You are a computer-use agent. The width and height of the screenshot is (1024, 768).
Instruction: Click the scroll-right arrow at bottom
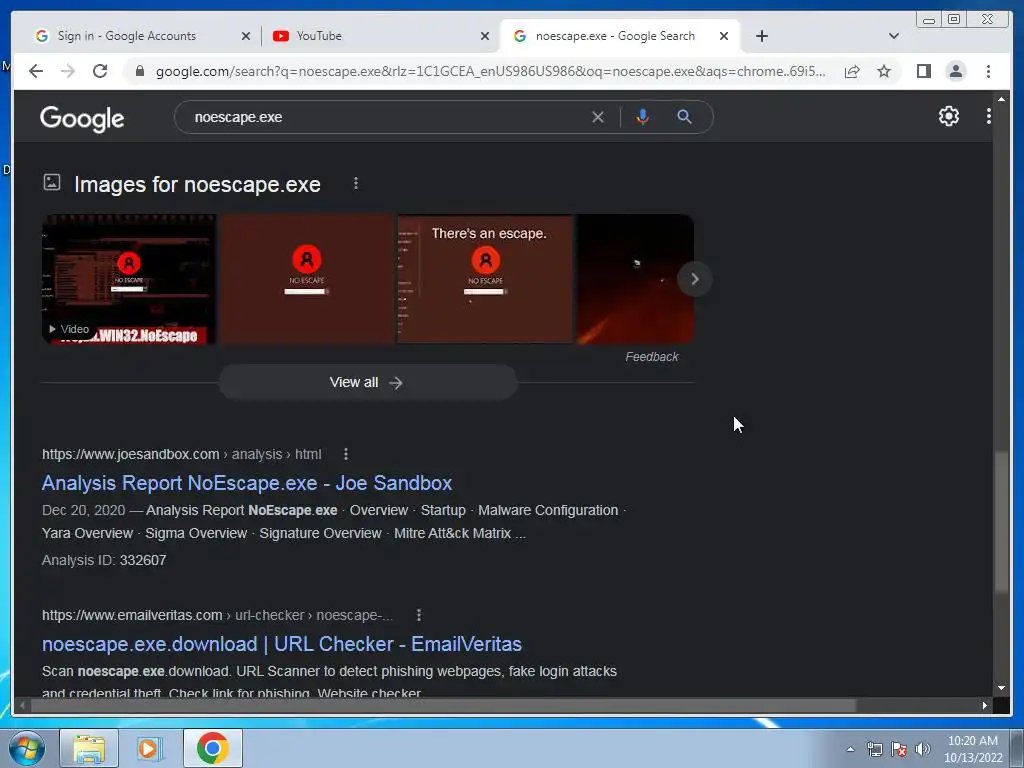tap(985, 705)
